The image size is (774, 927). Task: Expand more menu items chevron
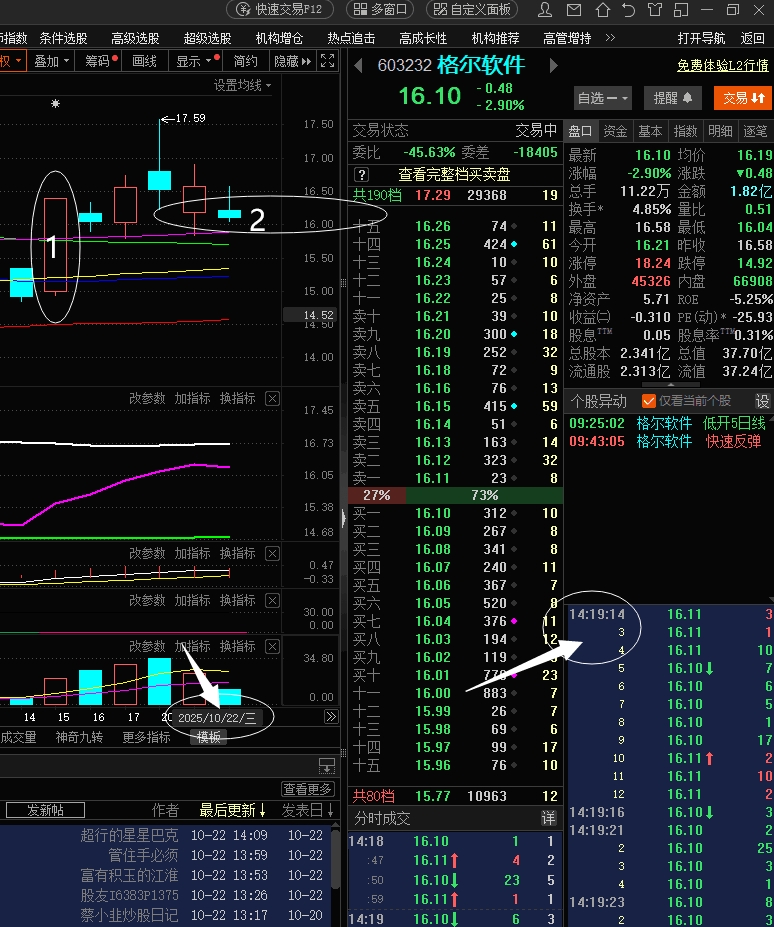point(610,38)
